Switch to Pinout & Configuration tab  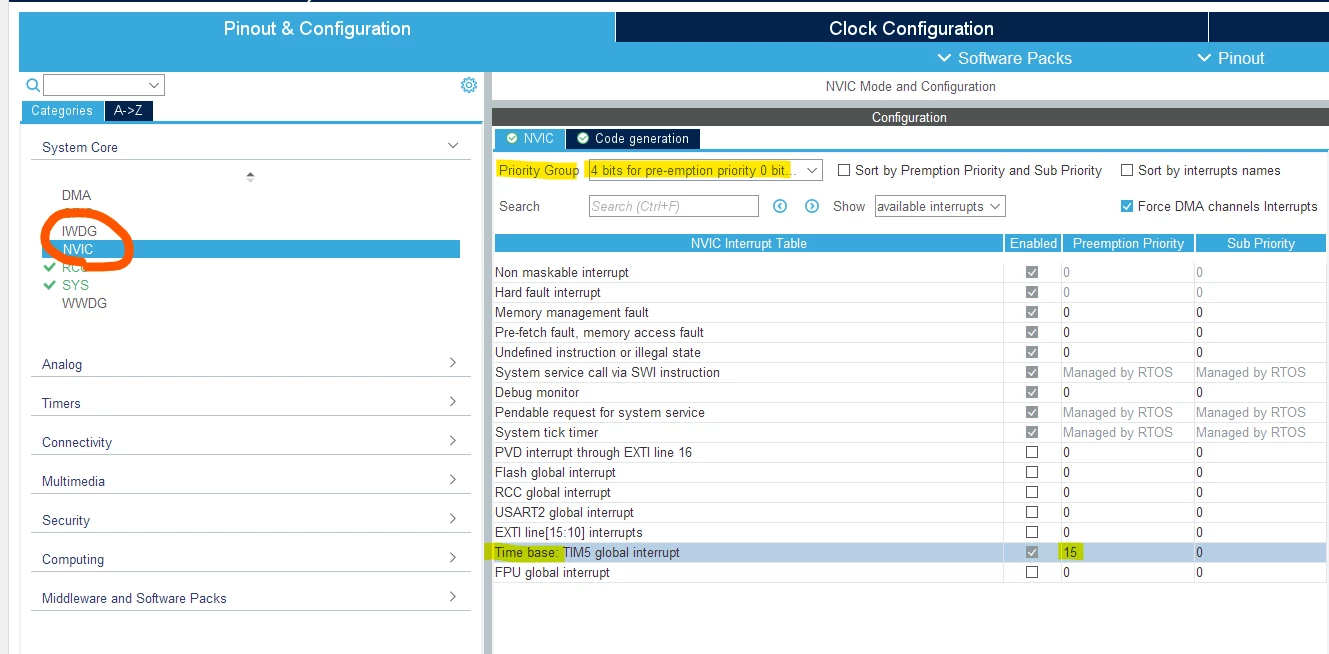tap(317, 28)
